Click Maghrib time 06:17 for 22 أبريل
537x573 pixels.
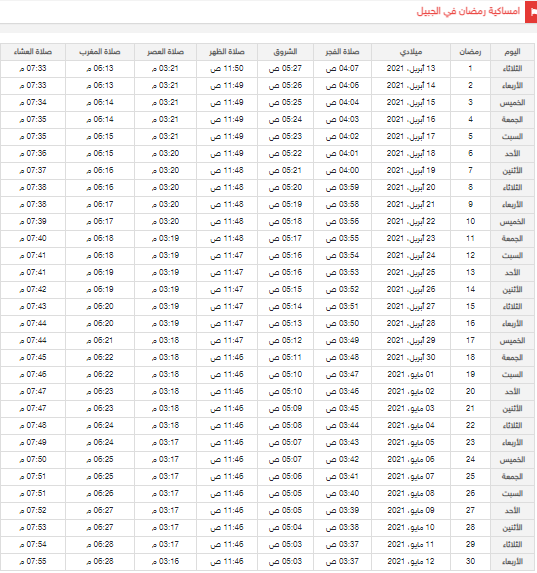click(100, 221)
